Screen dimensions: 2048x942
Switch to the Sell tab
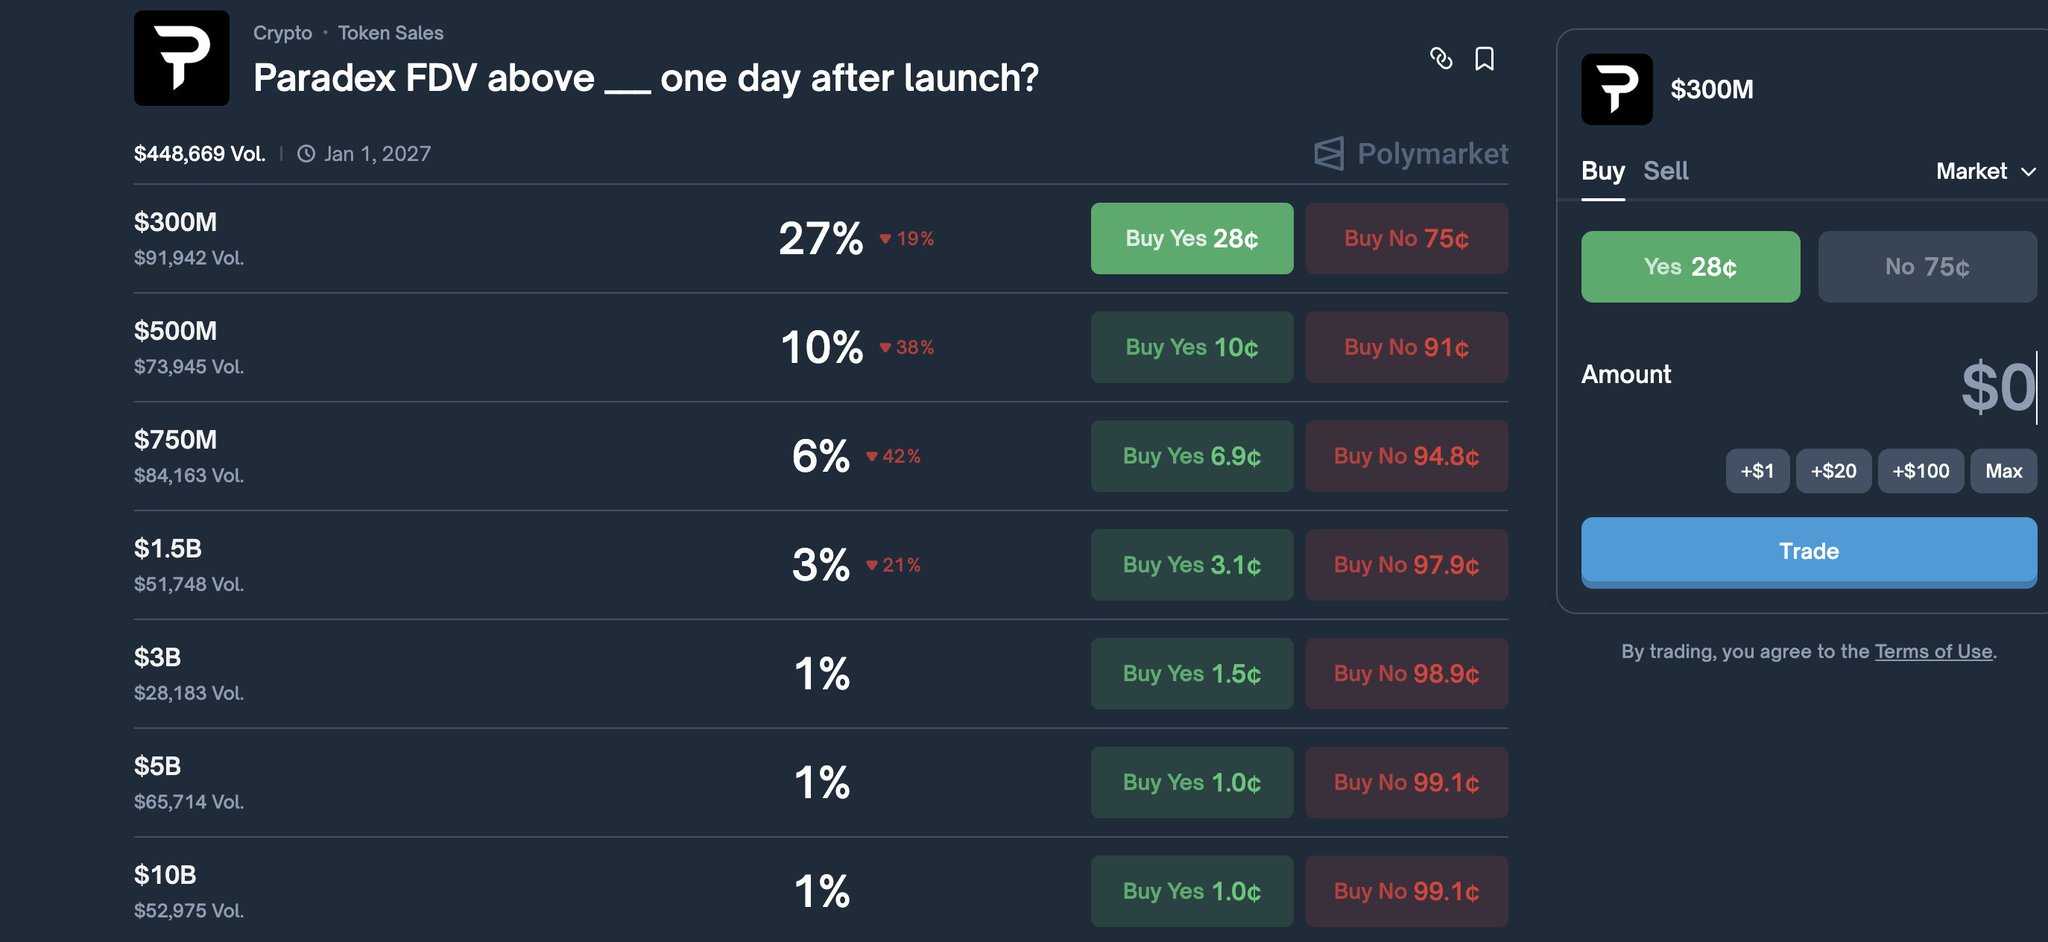[1665, 171]
